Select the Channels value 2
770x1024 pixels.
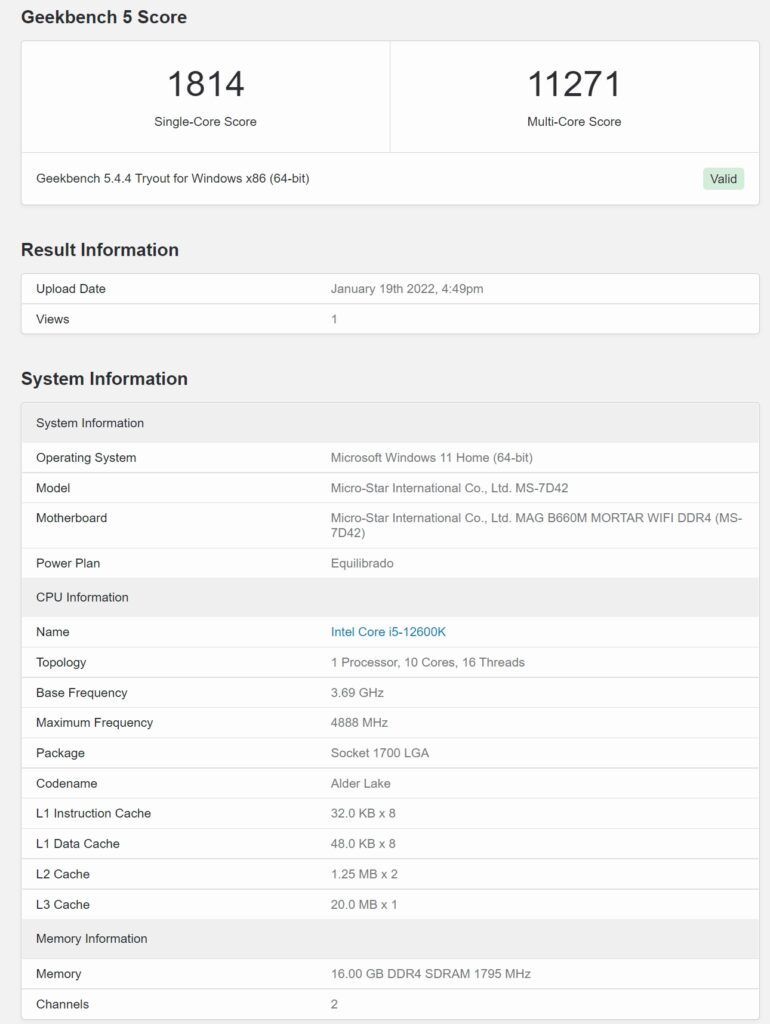pyautogui.click(x=334, y=1004)
